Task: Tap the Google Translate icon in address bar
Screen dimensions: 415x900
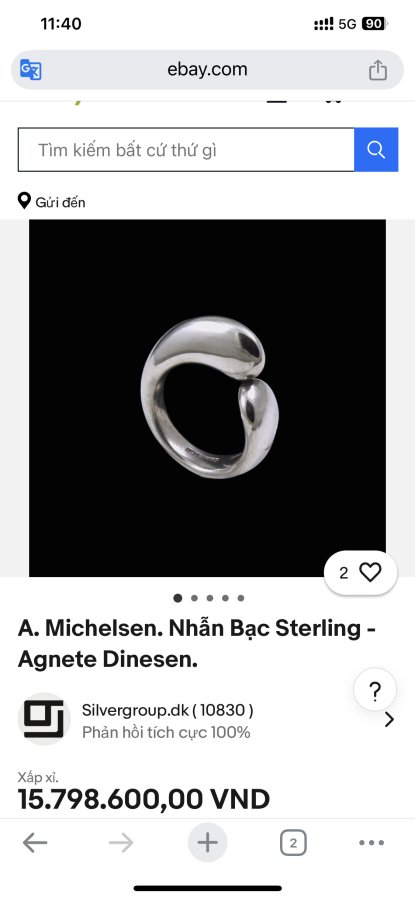Action: (30, 70)
